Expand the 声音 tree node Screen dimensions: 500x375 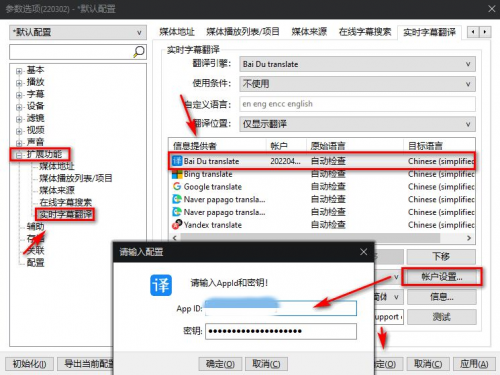tap(19, 143)
